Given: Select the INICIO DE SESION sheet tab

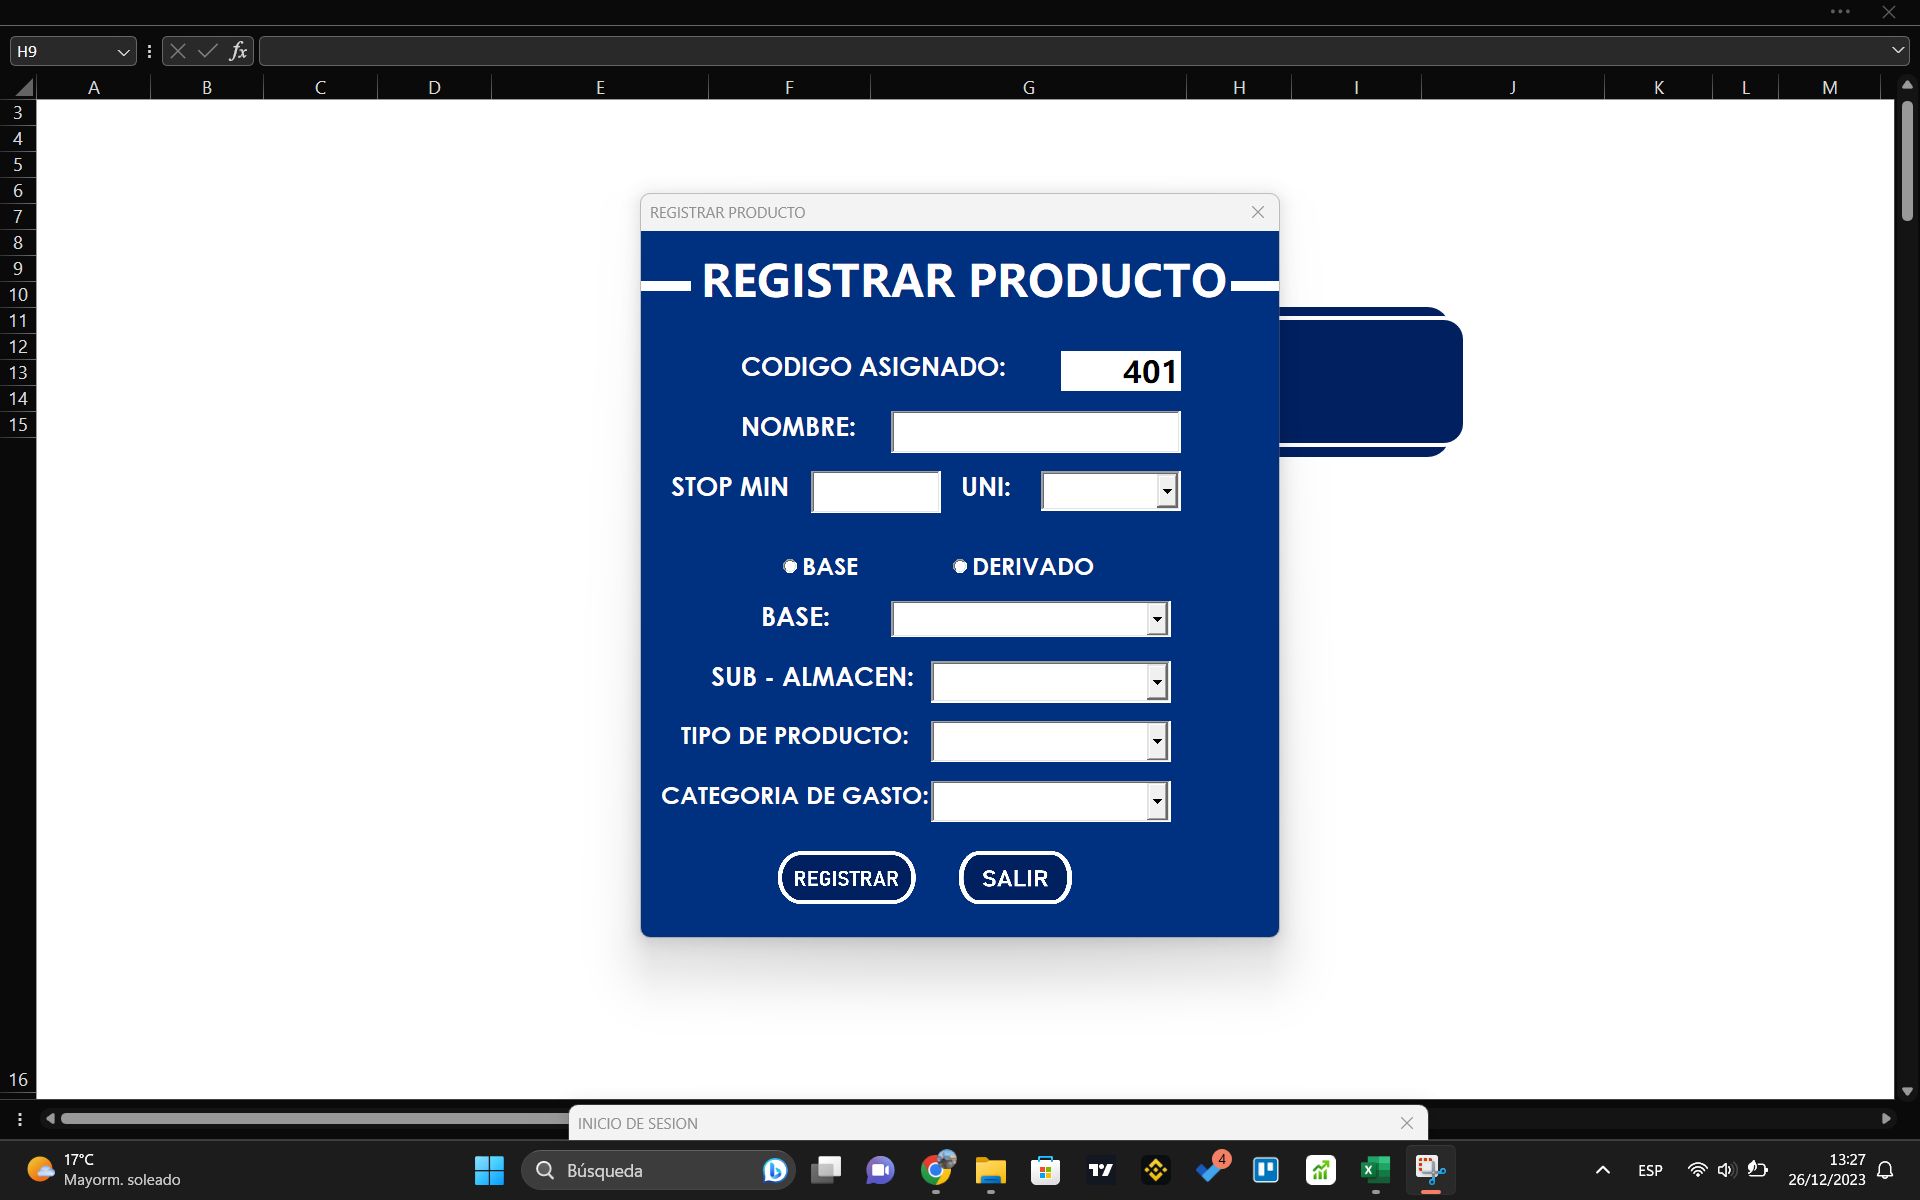Looking at the screenshot, I should [x=637, y=1123].
